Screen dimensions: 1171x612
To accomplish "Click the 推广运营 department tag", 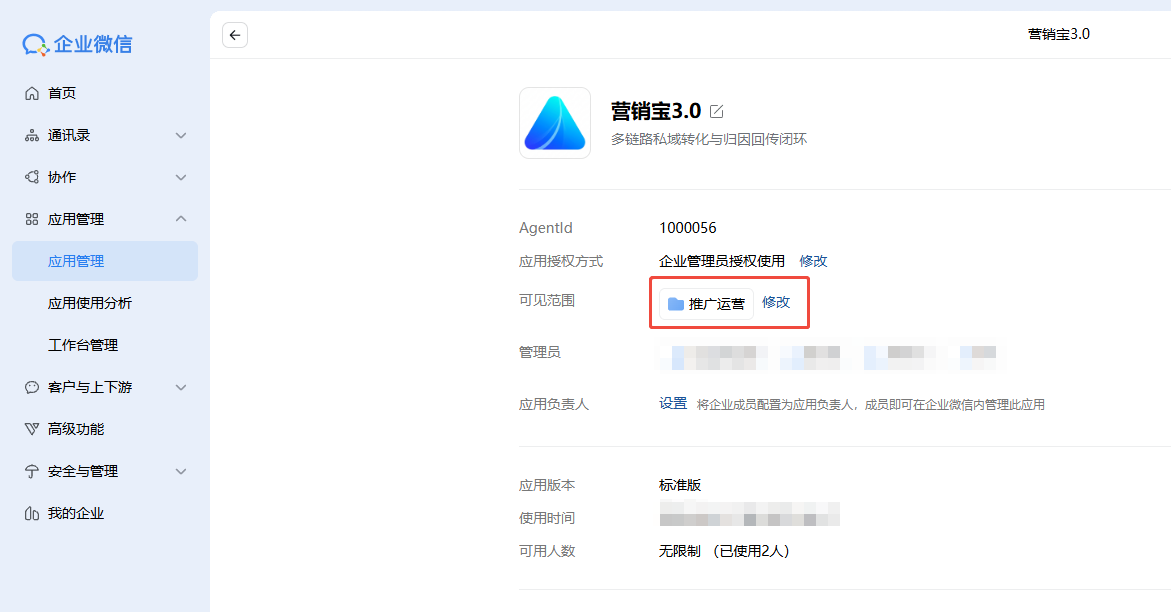I will coord(706,303).
